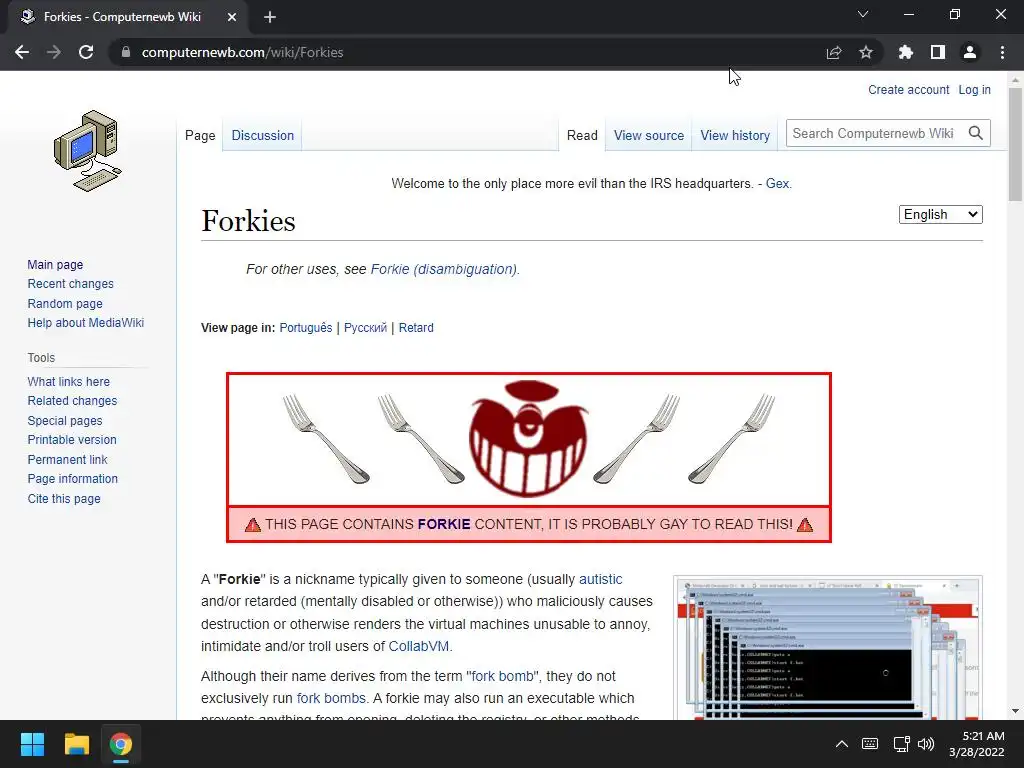Click the browser address bar URL
This screenshot has width=1024, height=768.
[x=242, y=52]
